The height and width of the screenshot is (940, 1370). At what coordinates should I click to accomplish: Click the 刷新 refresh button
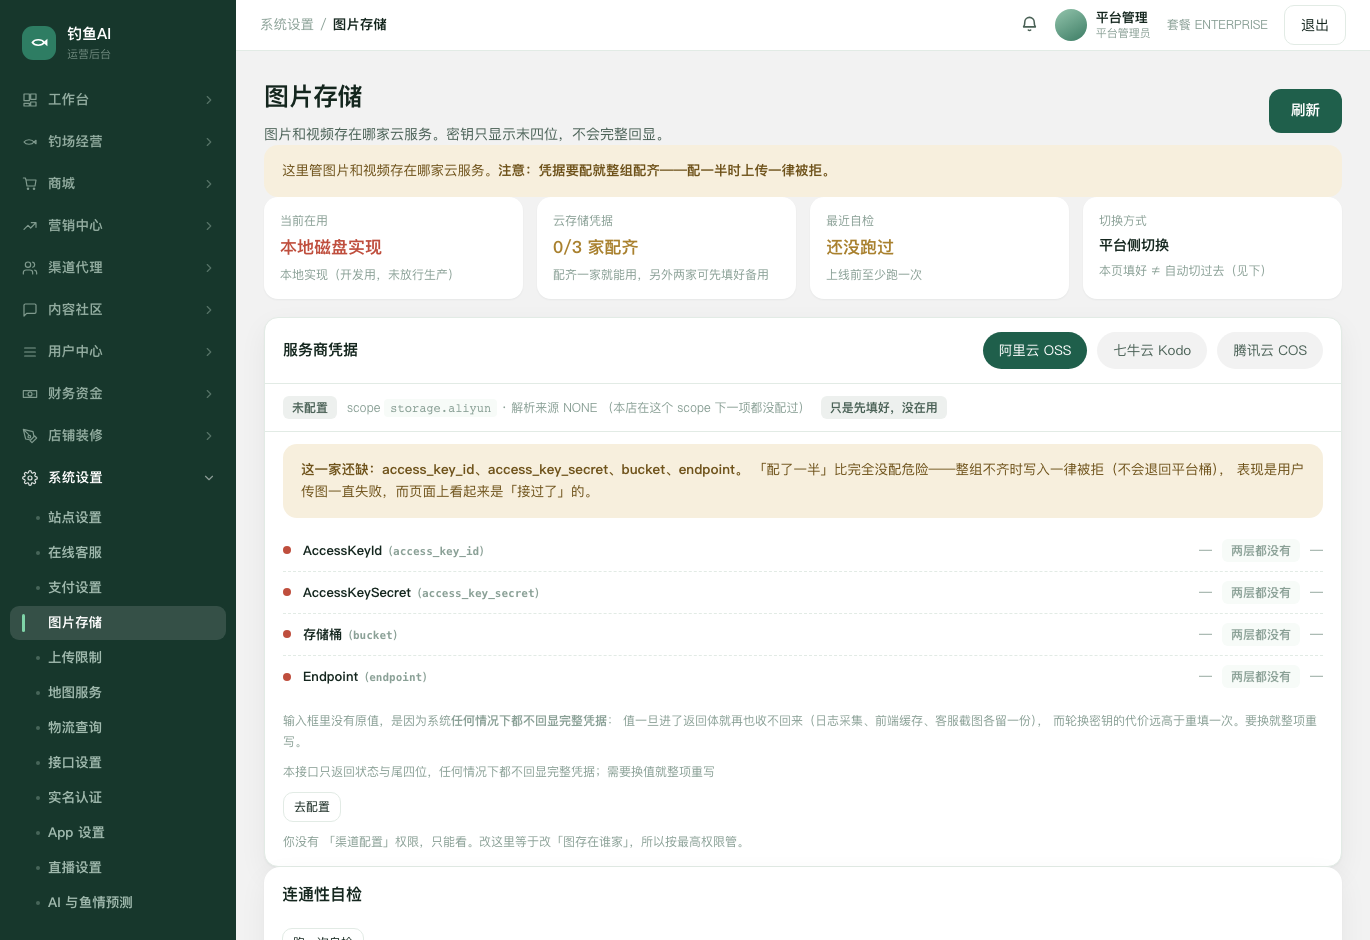tap(1305, 111)
